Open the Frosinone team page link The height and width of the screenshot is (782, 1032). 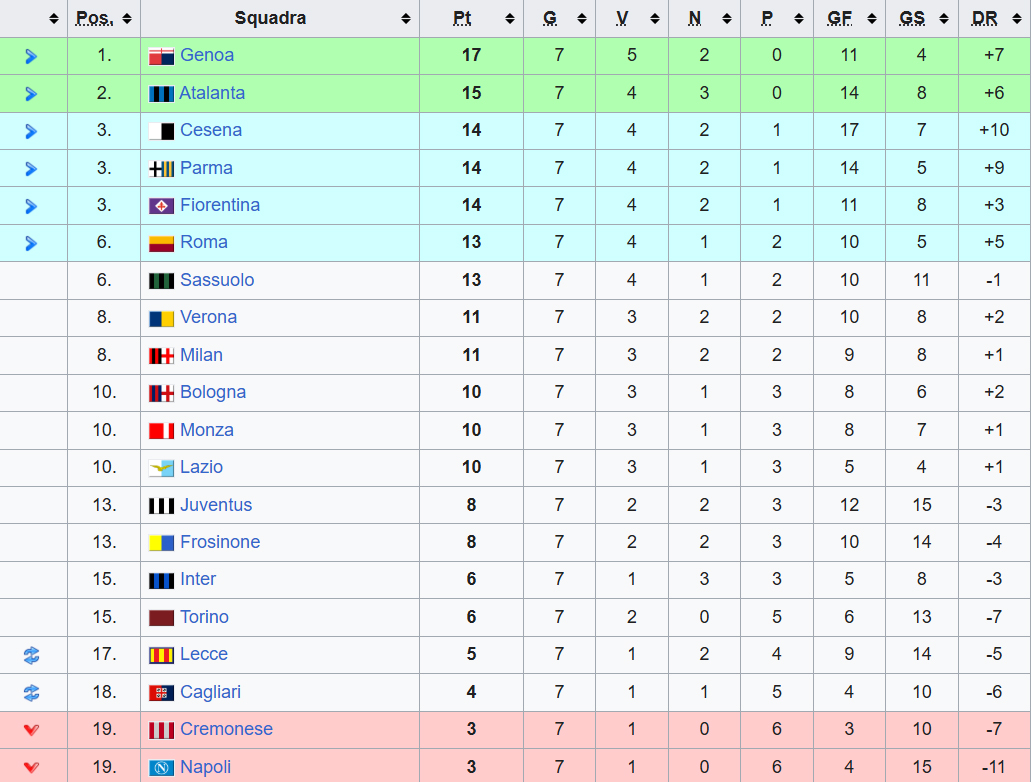(x=220, y=542)
